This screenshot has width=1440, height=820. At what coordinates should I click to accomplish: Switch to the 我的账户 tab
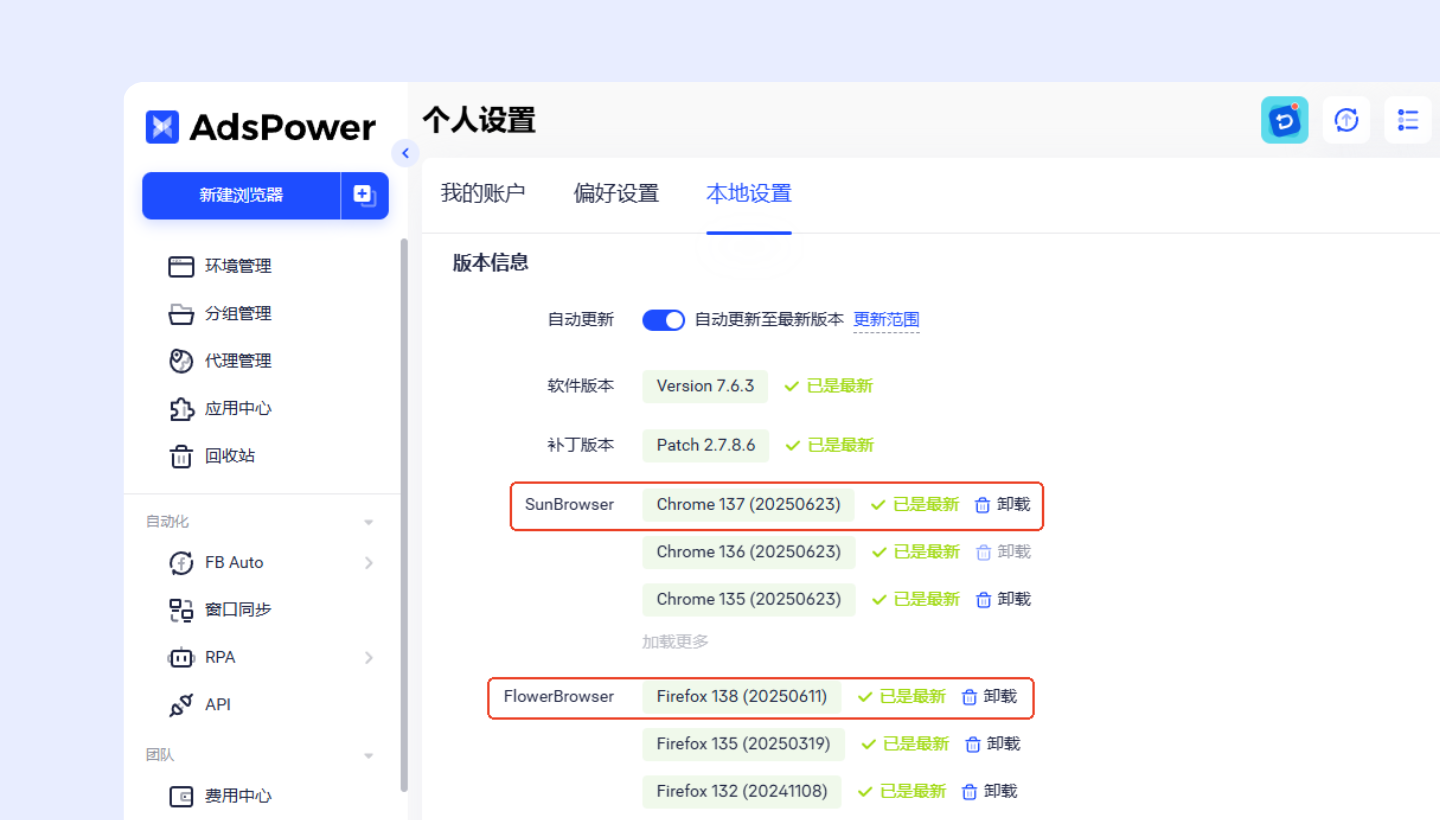(x=483, y=193)
